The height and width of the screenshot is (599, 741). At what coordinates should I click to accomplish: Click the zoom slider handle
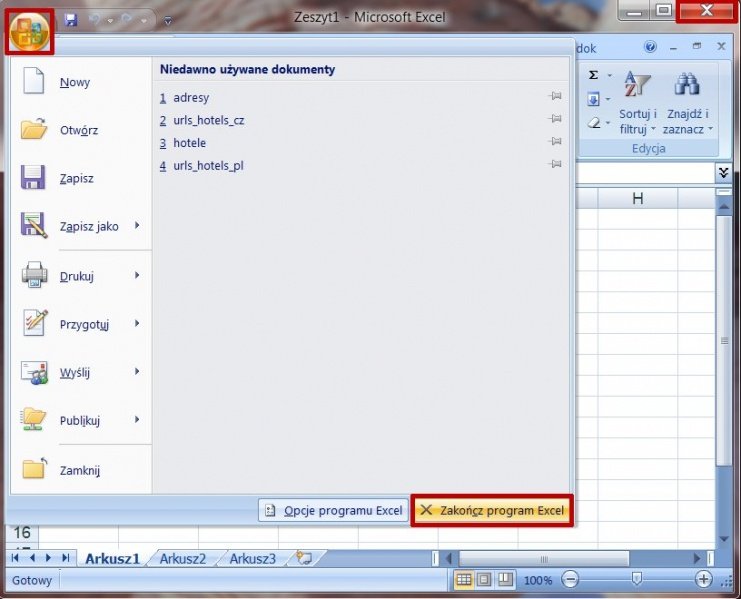tap(637, 580)
